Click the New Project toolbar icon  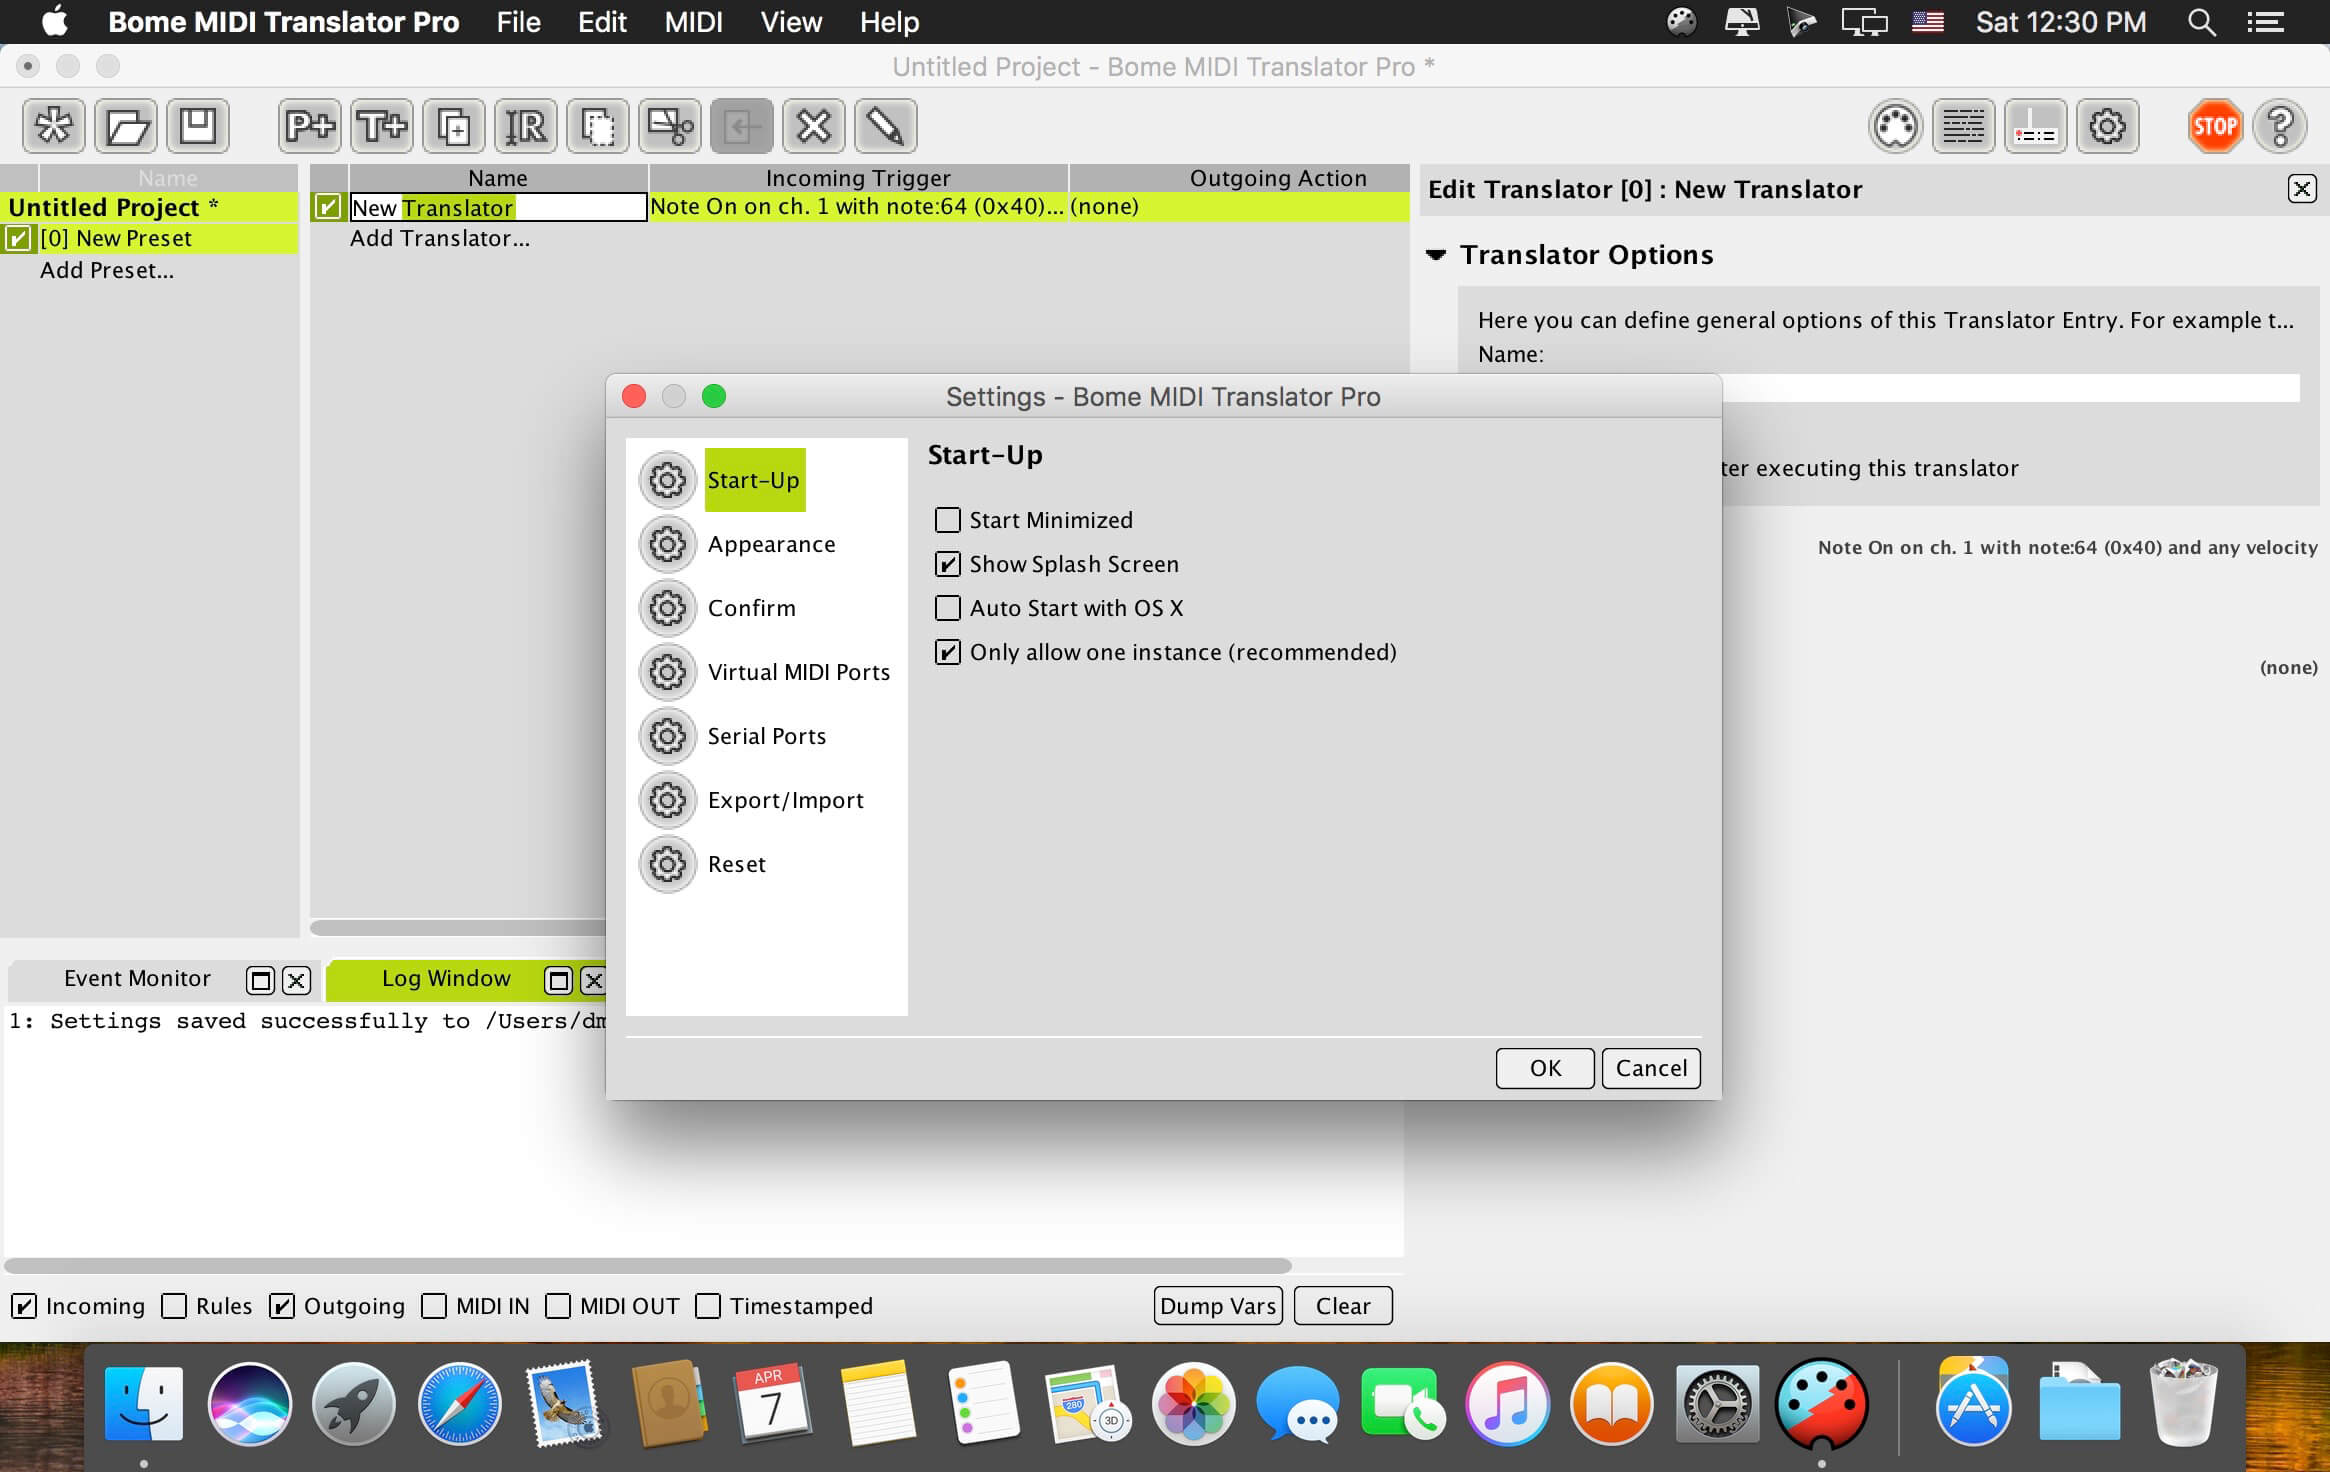[54, 126]
